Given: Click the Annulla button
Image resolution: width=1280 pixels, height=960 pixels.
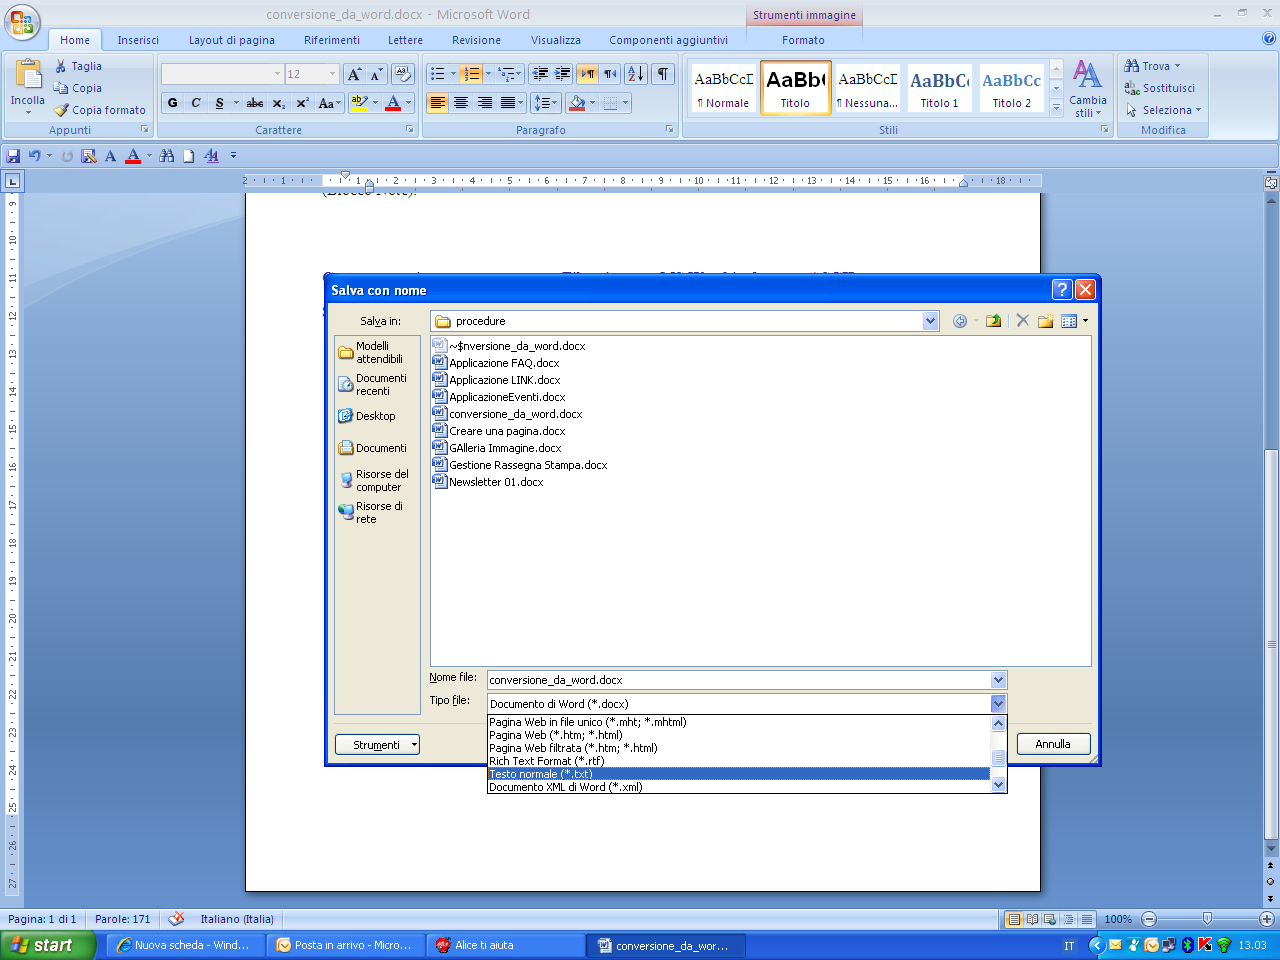Looking at the screenshot, I should click(1053, 744).
